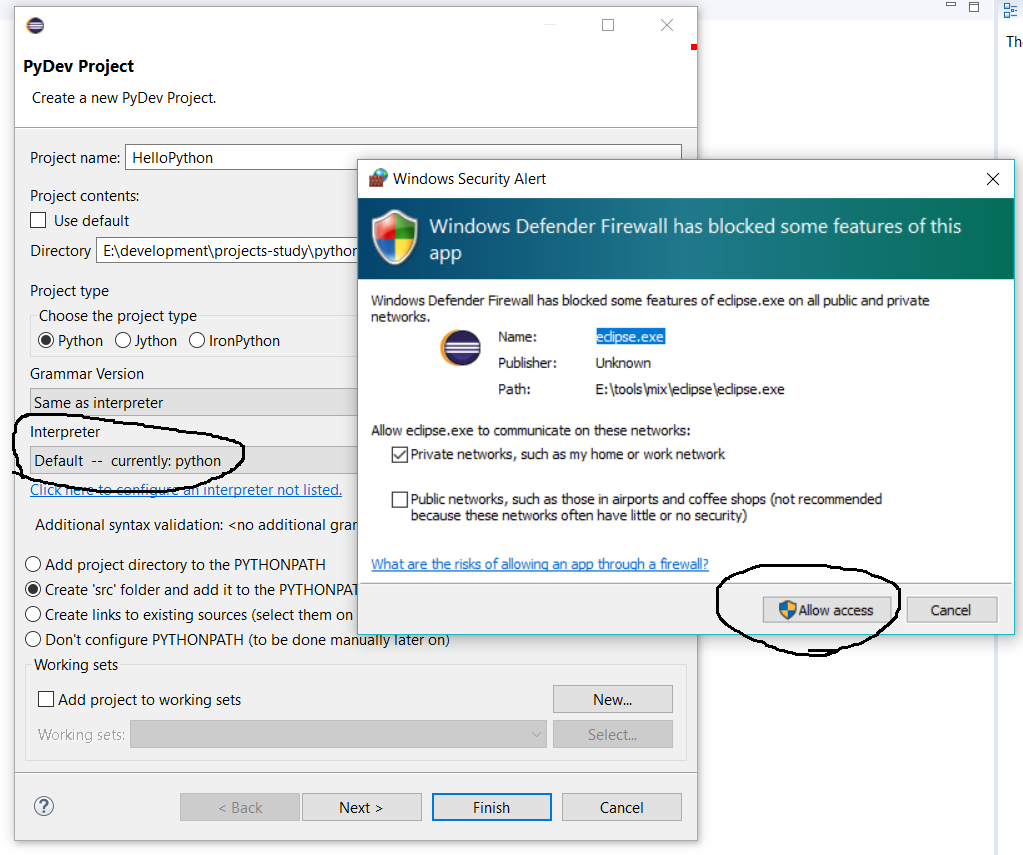Select the IronPython project type radio
This screenshot has height=855, width=1023.
click(197, 341)
